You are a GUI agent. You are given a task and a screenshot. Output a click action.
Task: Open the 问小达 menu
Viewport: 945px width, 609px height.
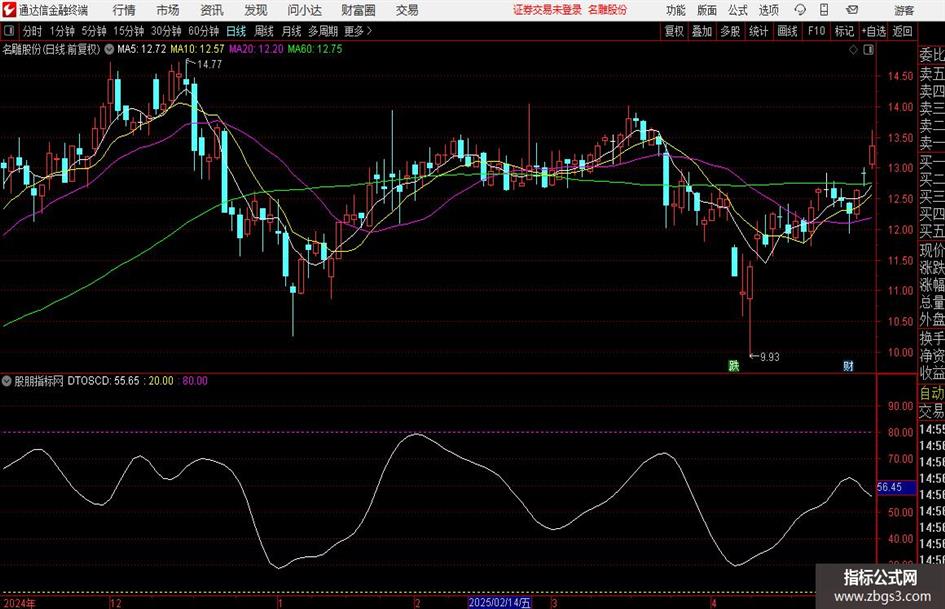[x=304, y=10]
